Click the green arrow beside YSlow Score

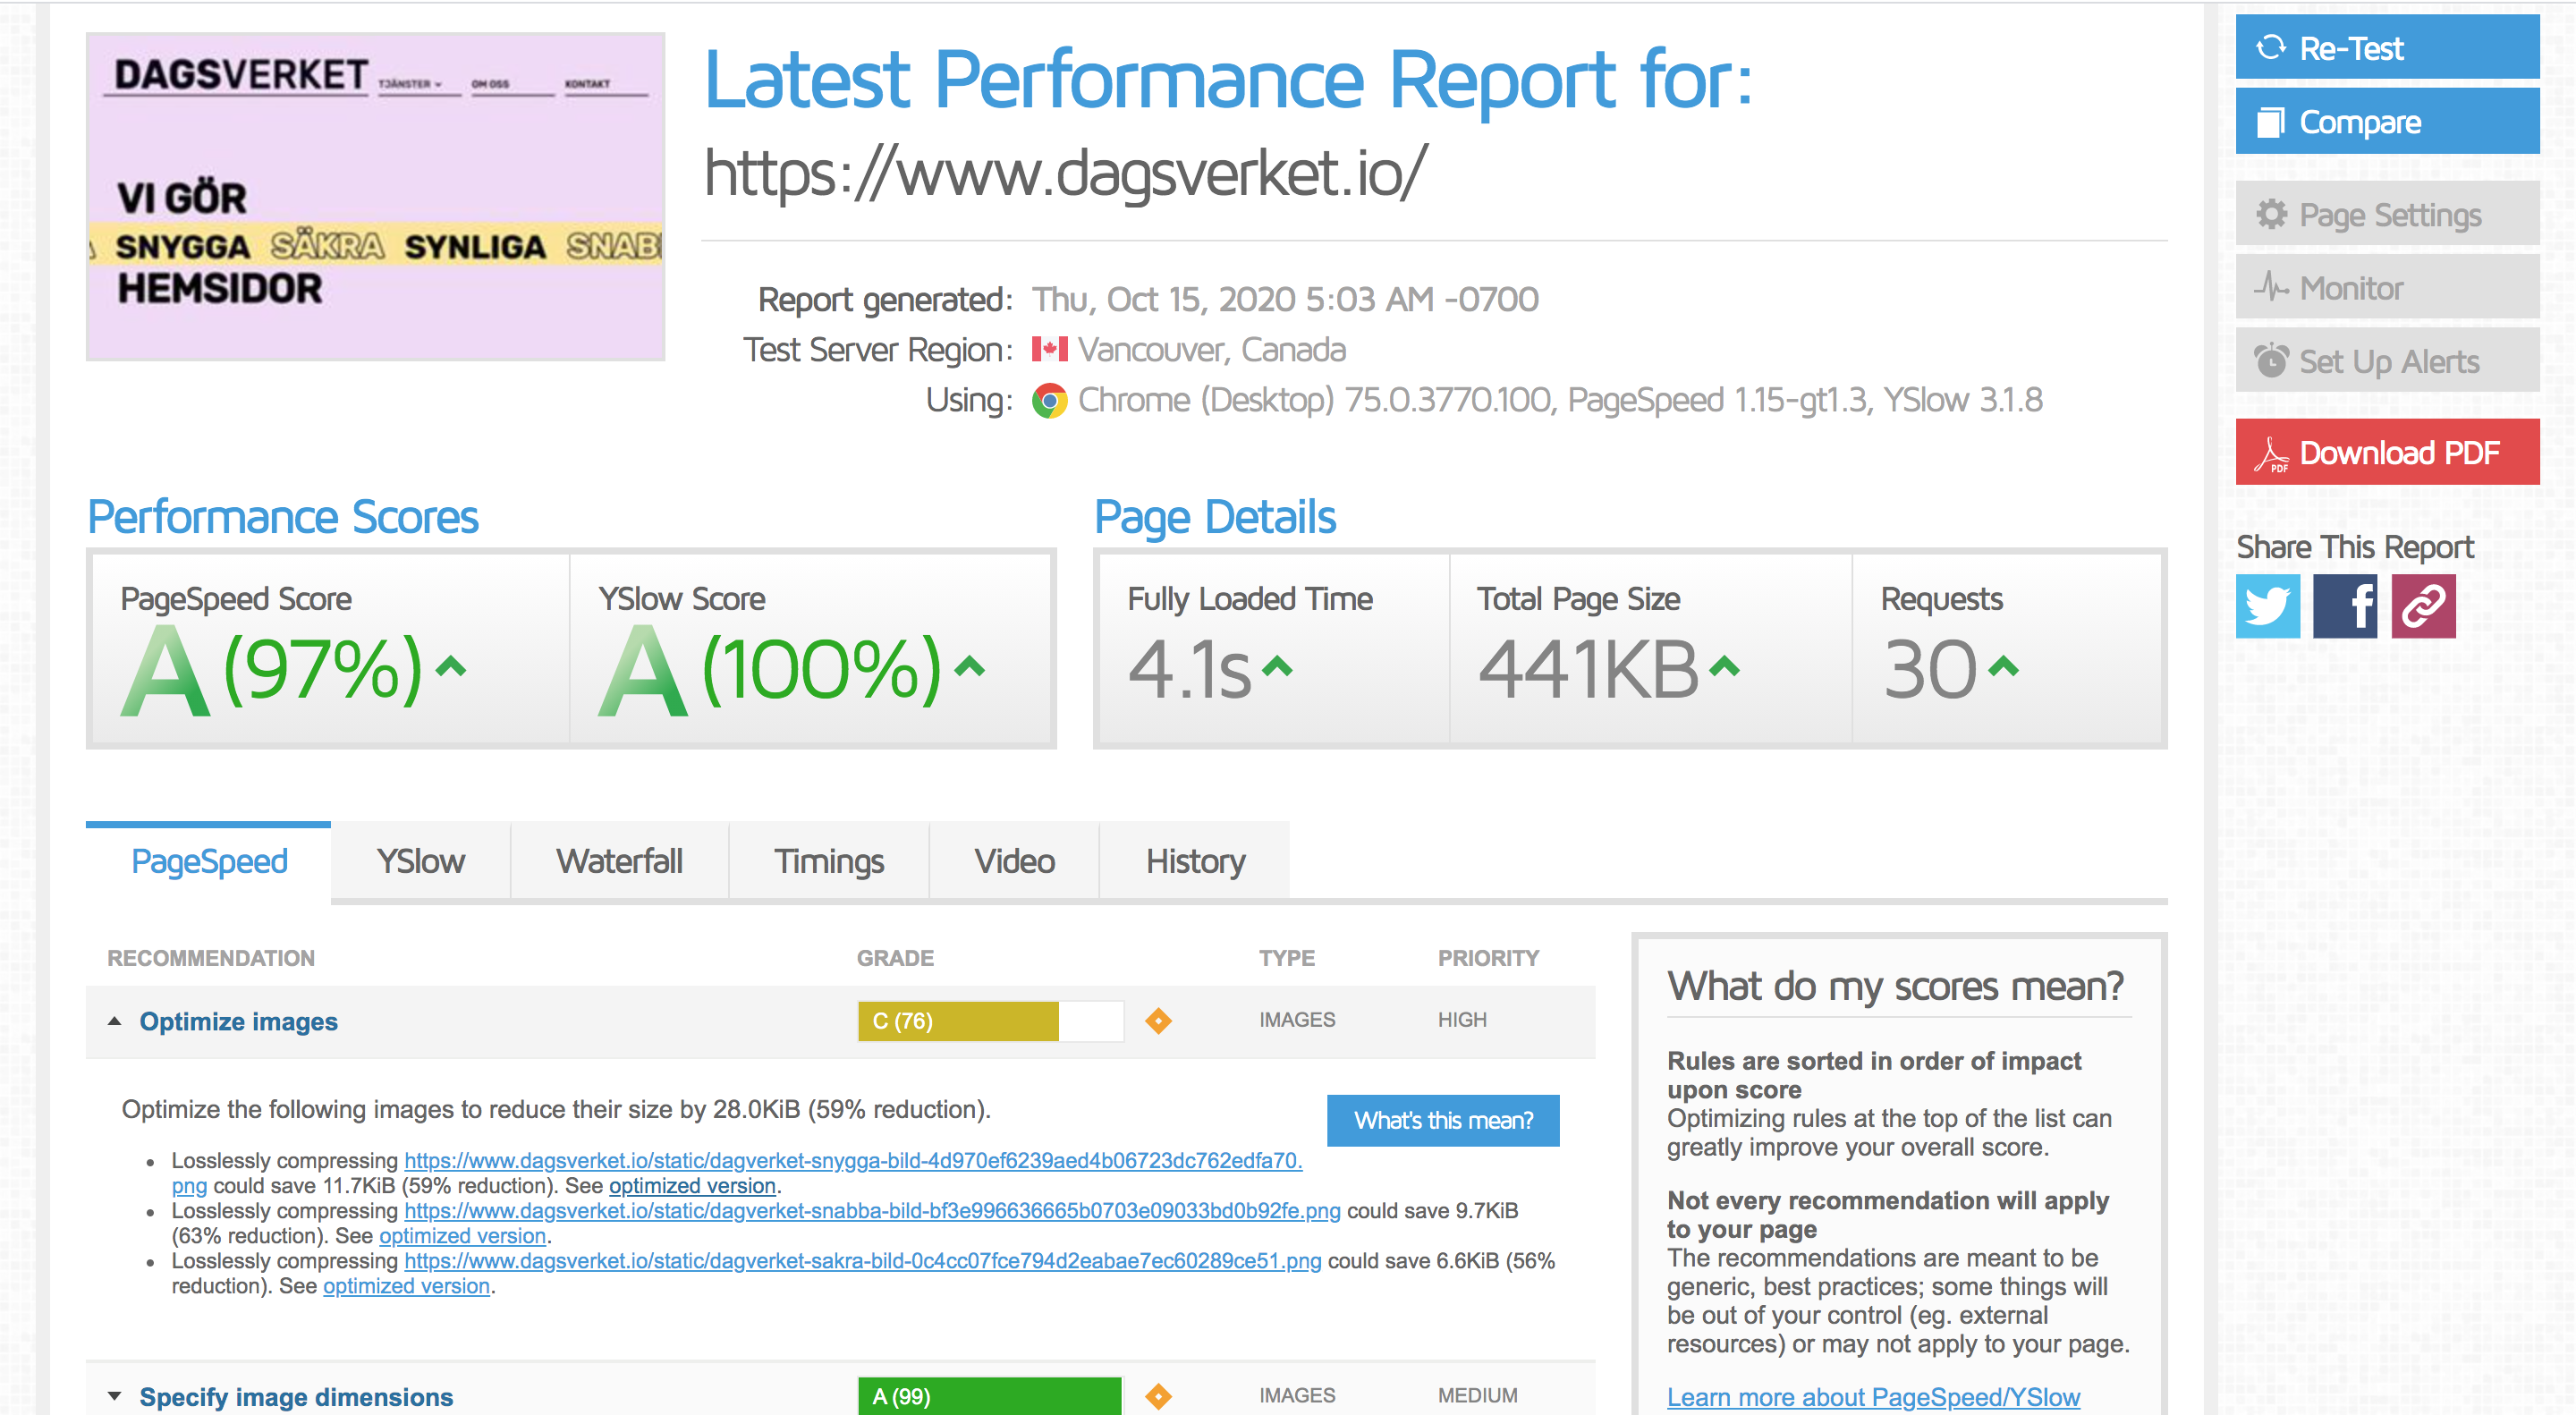970,666
